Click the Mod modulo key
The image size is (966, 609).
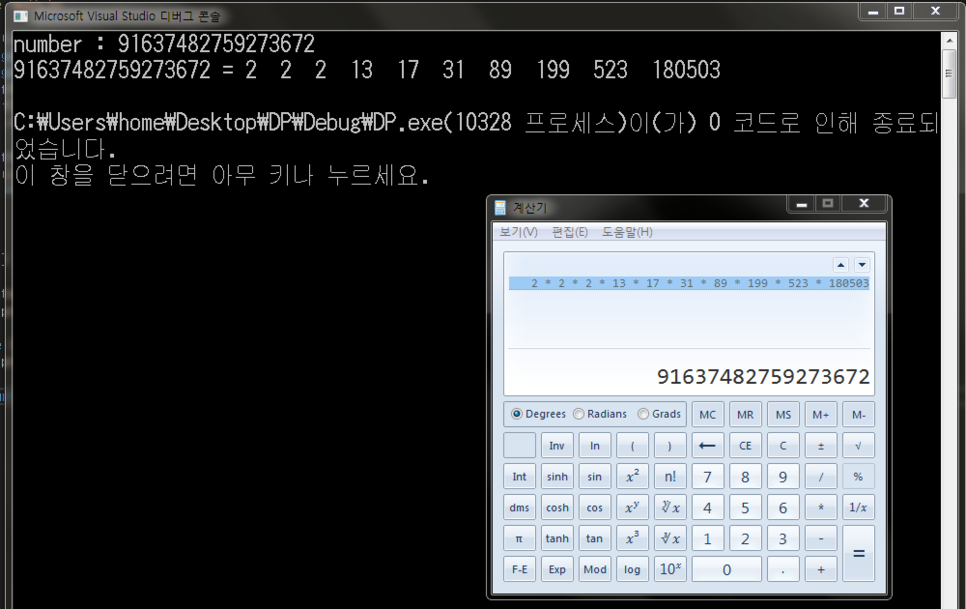[595, 570]
